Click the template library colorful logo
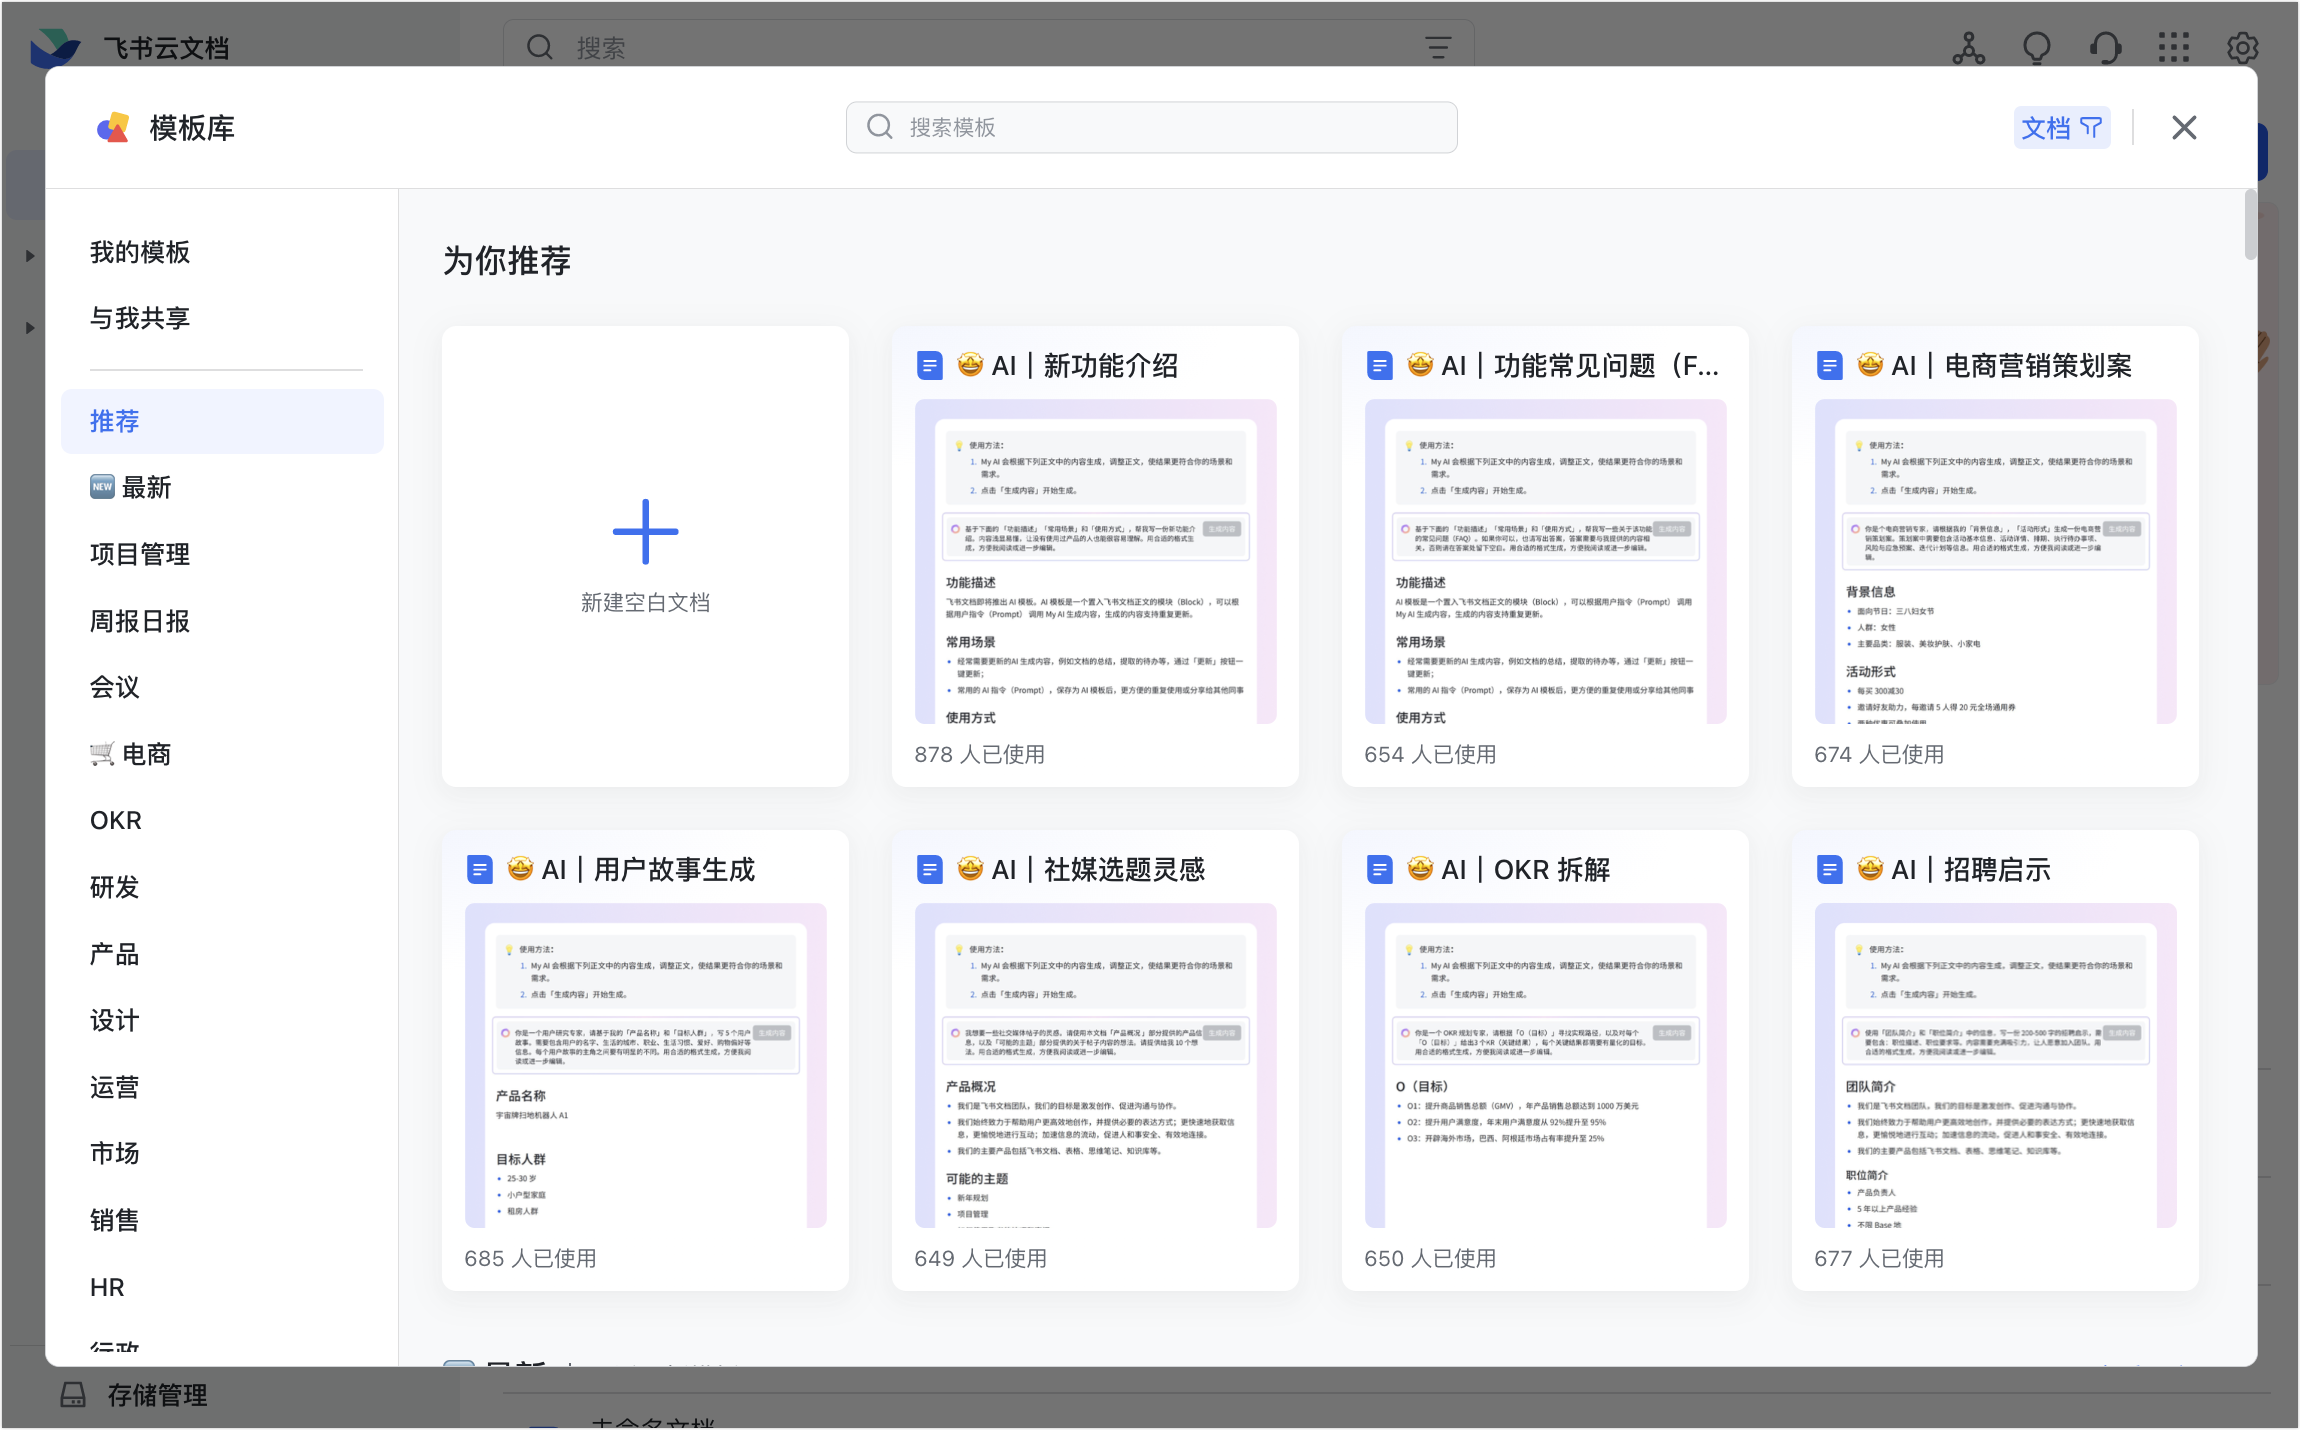Viewport: 2300px width, 1430px height. coord(113,128)
